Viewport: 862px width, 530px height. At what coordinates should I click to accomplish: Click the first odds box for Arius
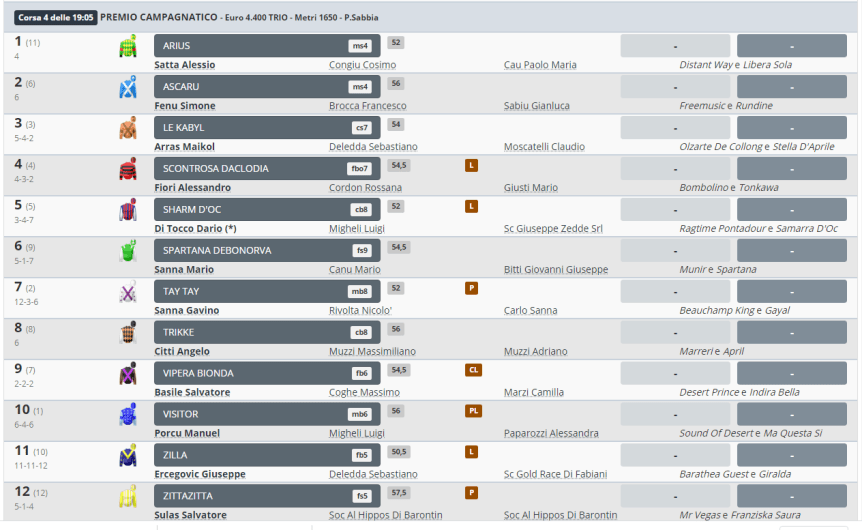[x=675, y=46]
